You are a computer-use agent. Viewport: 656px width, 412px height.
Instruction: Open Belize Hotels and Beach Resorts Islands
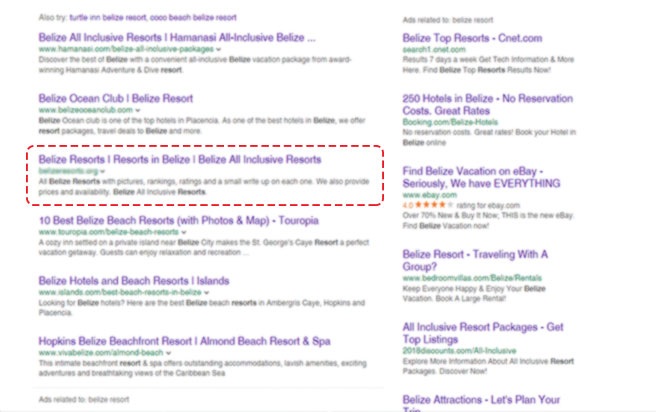(134, 281)
